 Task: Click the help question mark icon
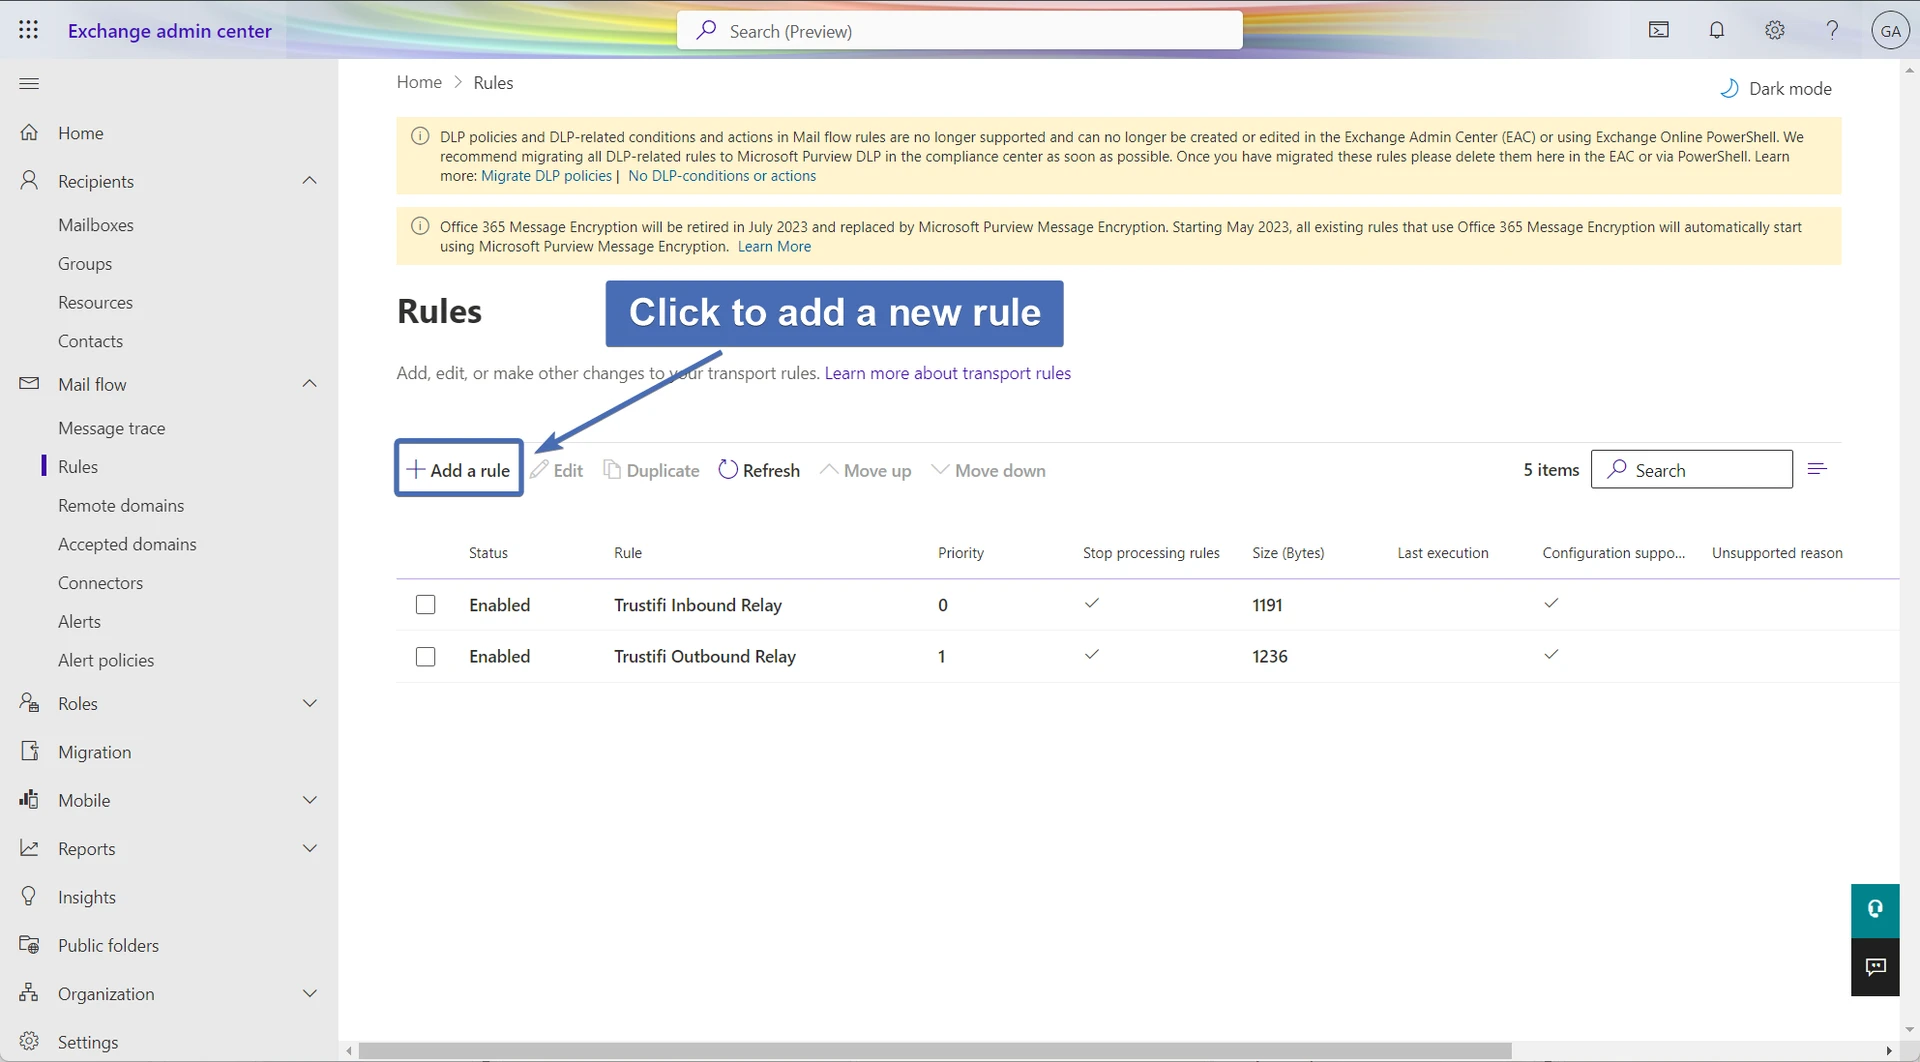[1832, 30]
